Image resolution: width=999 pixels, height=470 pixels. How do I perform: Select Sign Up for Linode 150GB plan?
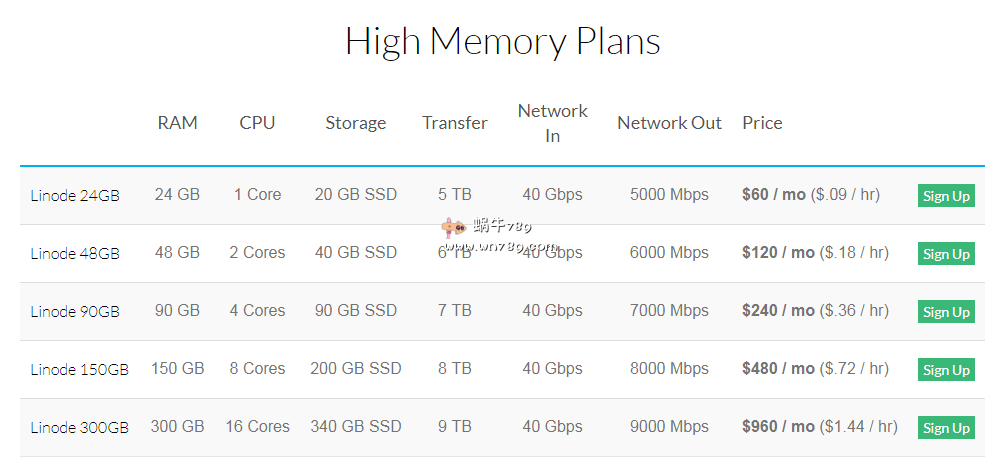pos(946,370)
